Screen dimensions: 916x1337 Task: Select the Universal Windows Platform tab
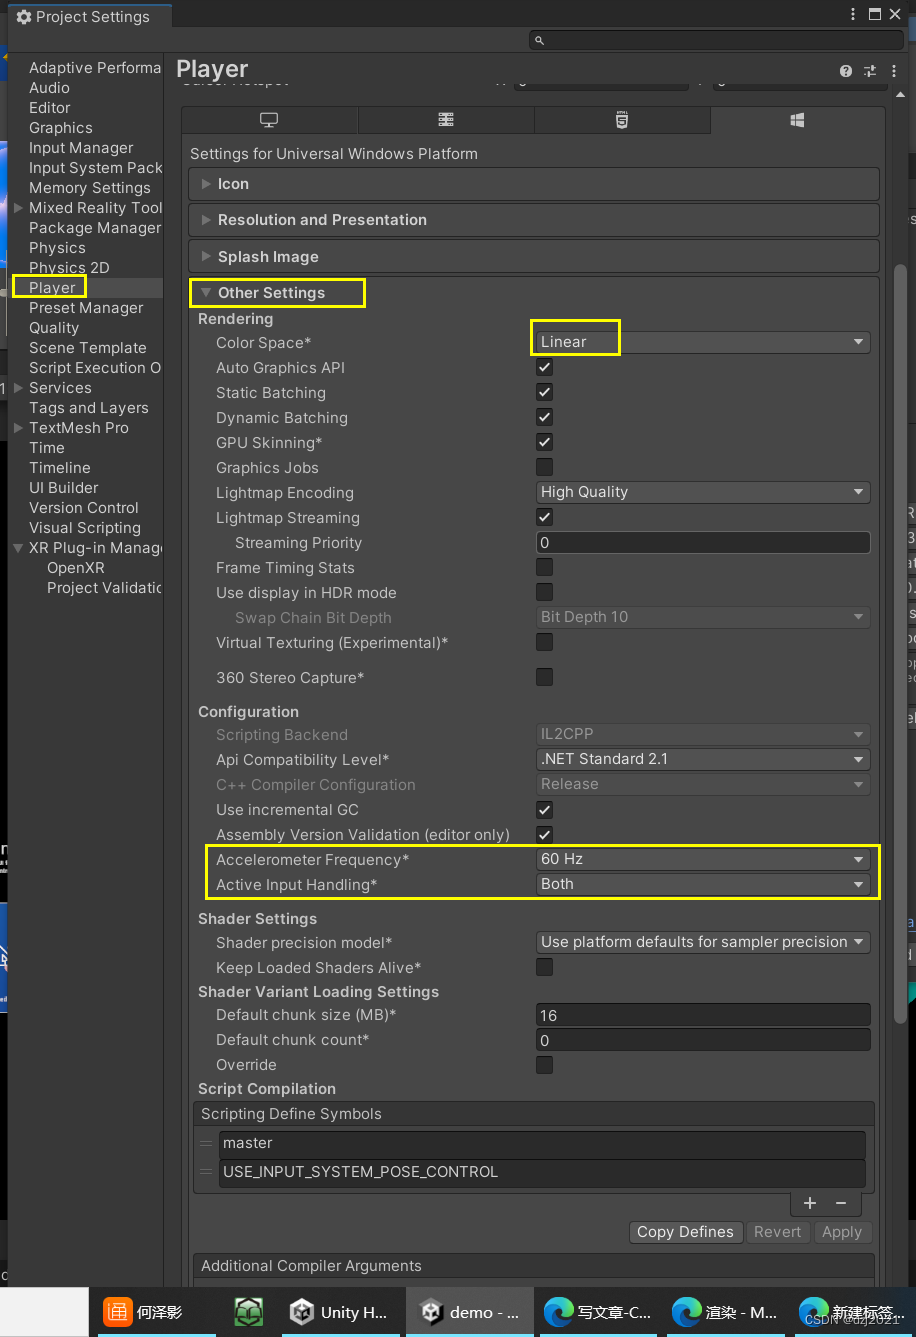point(797,120)
